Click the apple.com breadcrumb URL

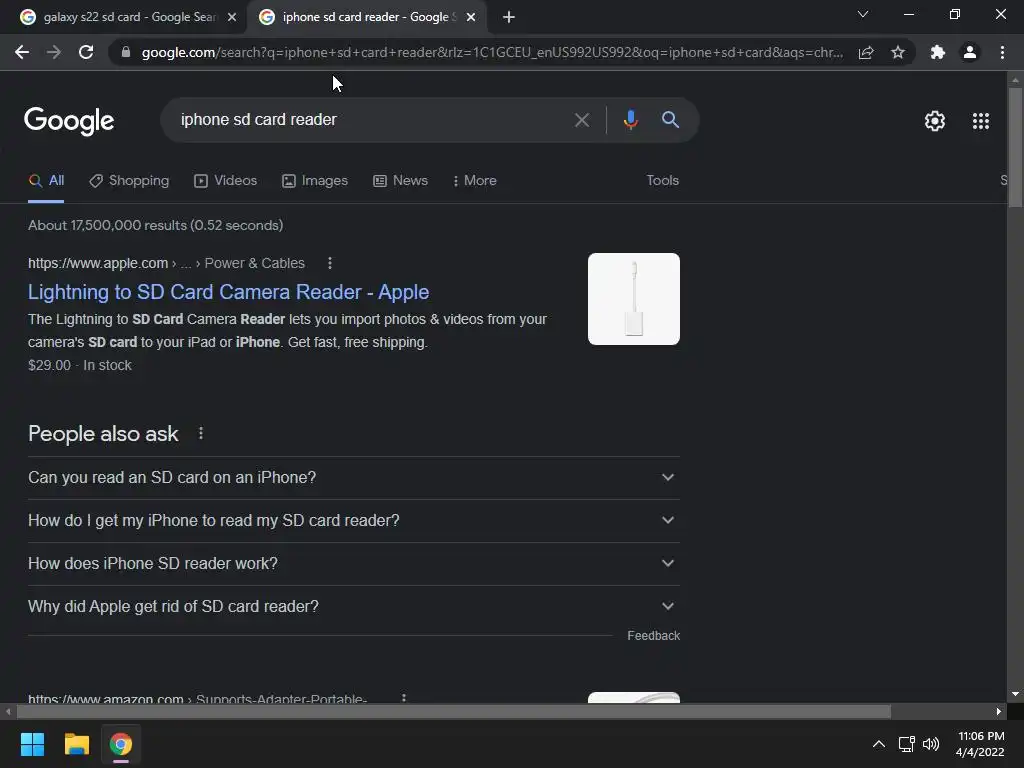pyautogui.click(x=167, y=263)
